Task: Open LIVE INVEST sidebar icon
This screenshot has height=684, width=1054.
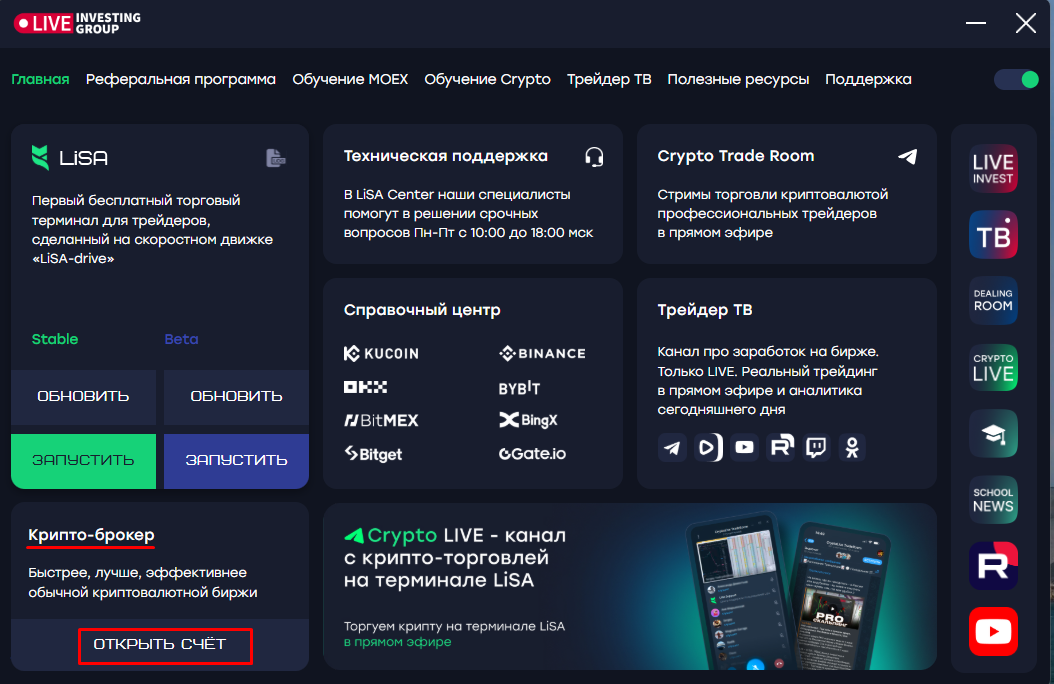Action: coord(993,169)
